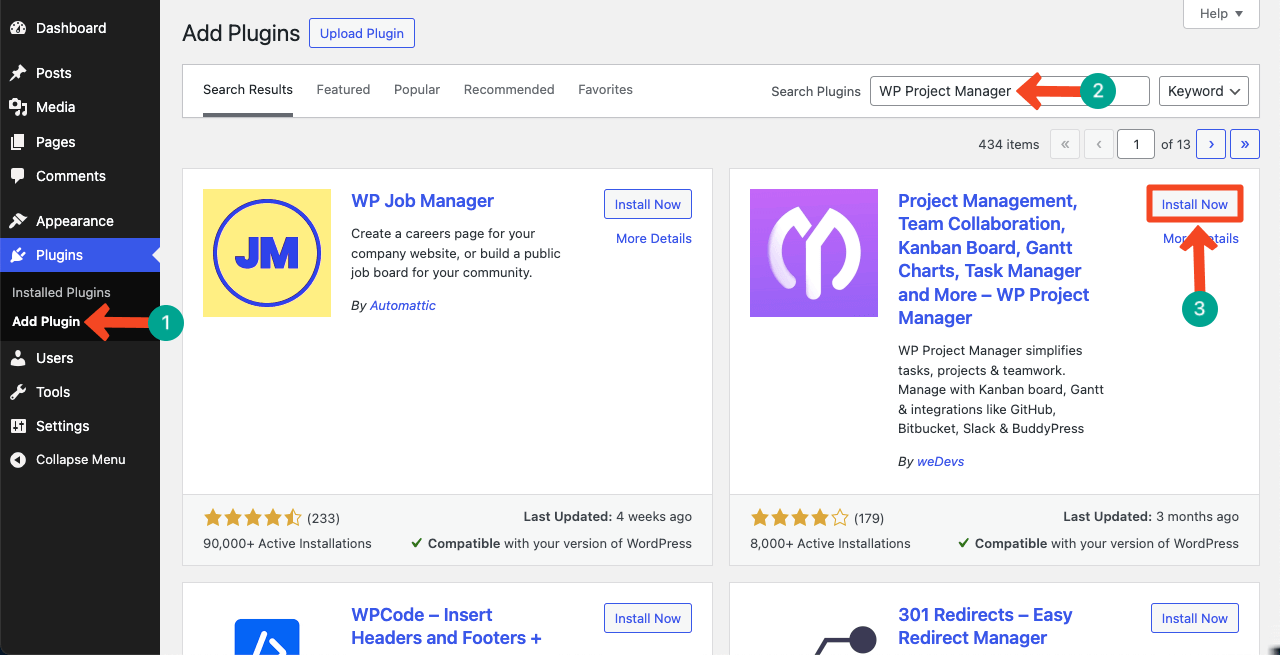Click 'Last Updated: 3 months ago' text
The width and height of the screenshot is (1280, 655).
[x=1151, y=517]
